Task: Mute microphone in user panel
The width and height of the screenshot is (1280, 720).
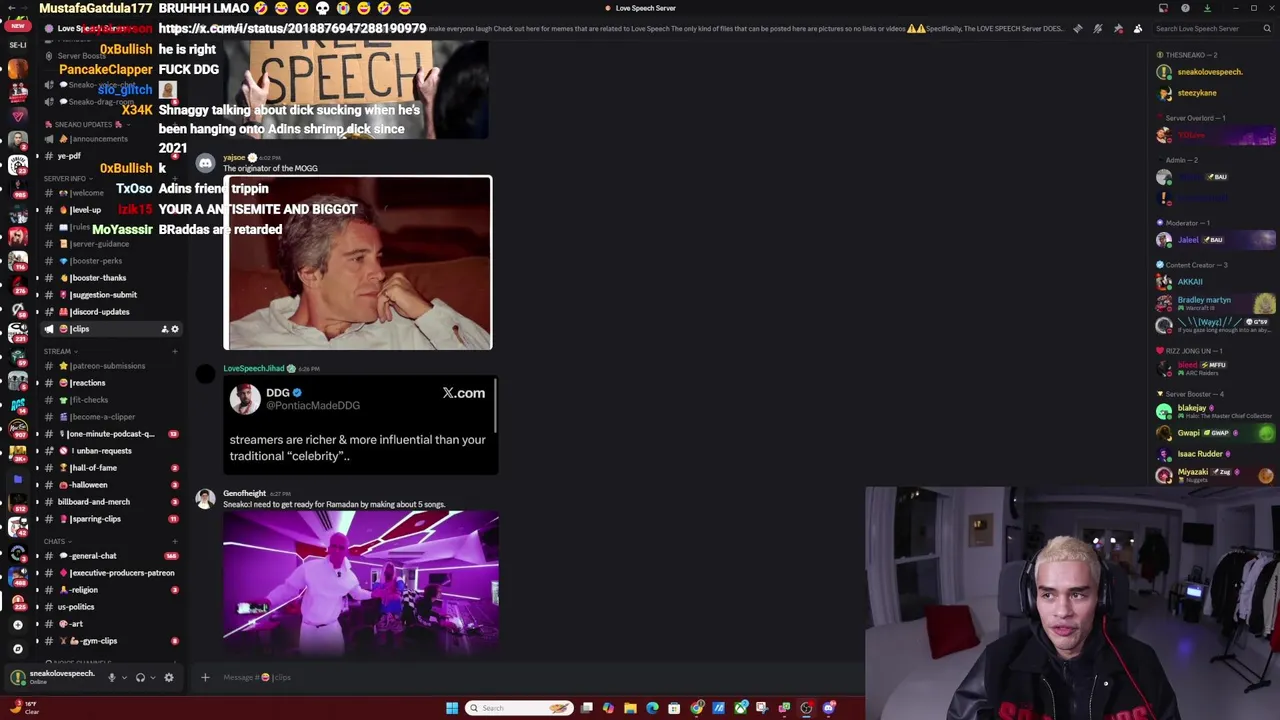Action: [111, 677]
